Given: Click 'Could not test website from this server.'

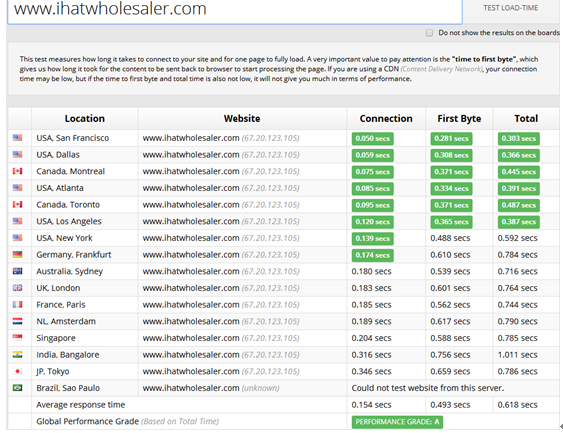Looking at the screenshot, I should 428,388.
